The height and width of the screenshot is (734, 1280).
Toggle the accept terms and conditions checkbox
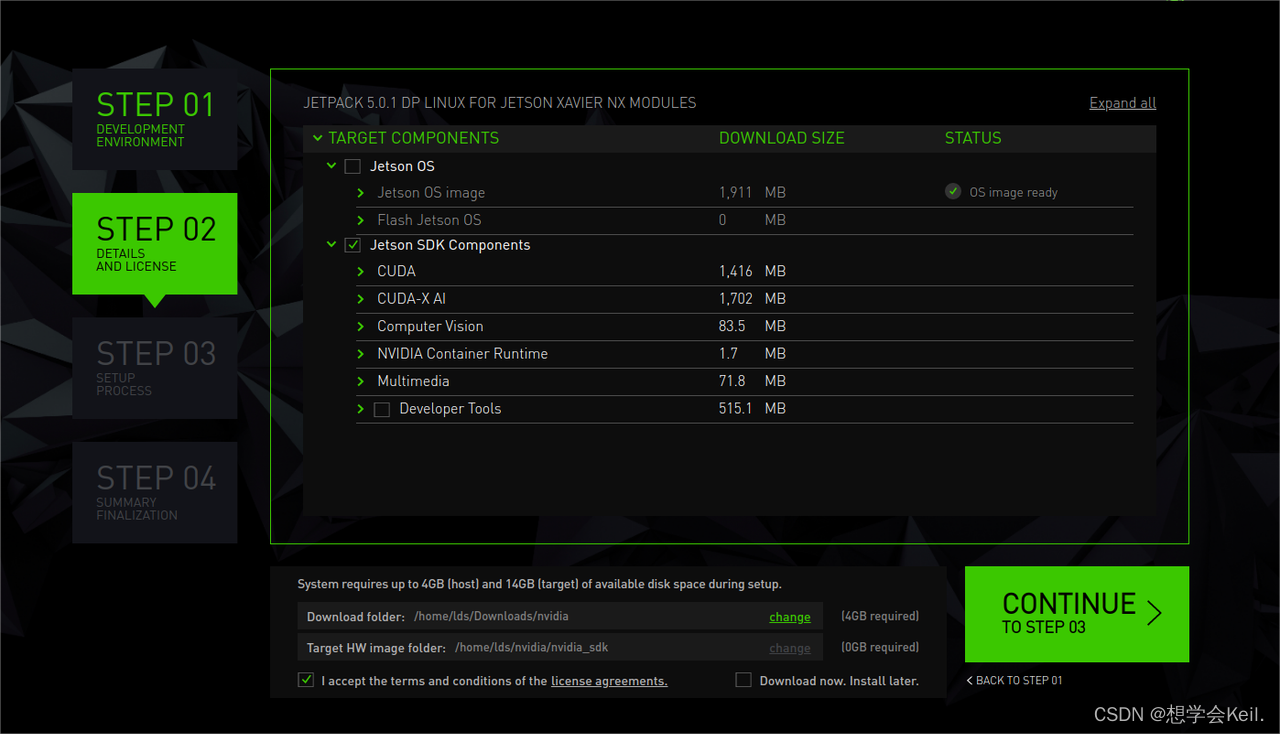coord(306,680)
